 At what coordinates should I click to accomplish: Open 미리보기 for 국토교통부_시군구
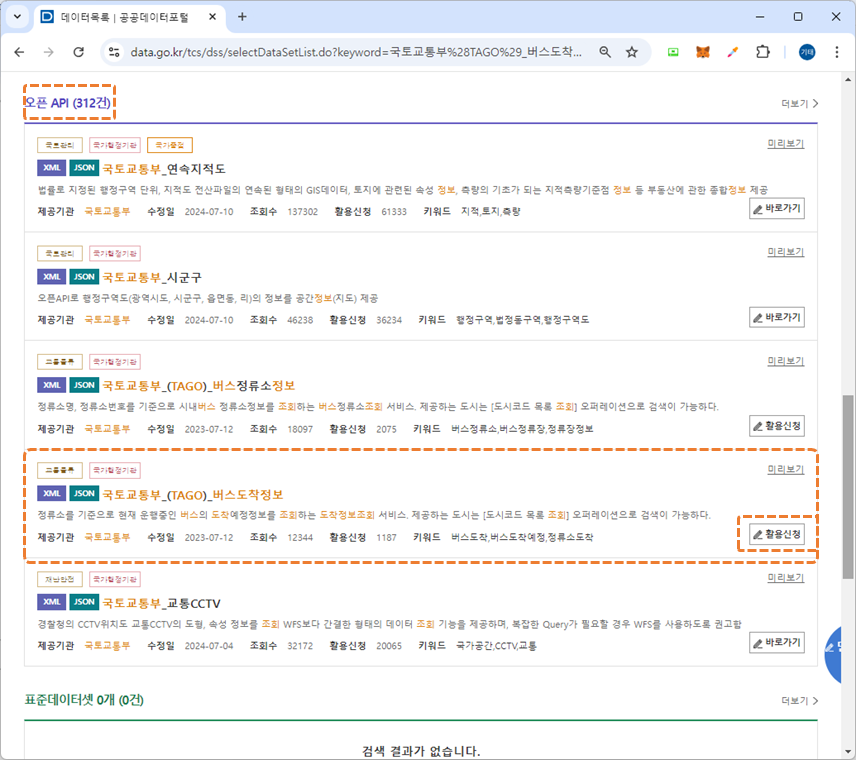point(786,252)
